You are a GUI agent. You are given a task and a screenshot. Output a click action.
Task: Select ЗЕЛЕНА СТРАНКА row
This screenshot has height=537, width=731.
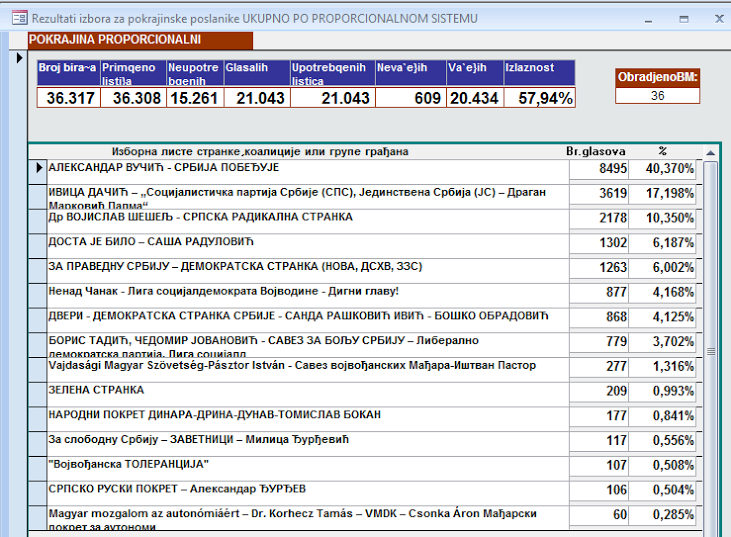[308, 394]
